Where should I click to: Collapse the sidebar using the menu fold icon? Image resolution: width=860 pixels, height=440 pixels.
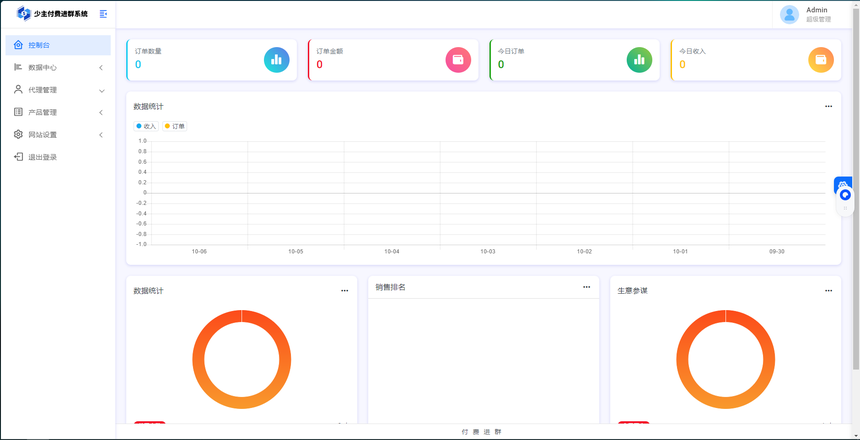(103, 14)
